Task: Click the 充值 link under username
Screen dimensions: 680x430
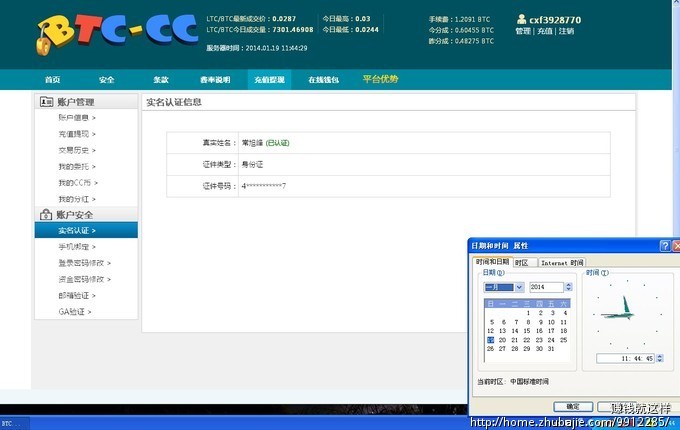Action: [x=545, y=31]
